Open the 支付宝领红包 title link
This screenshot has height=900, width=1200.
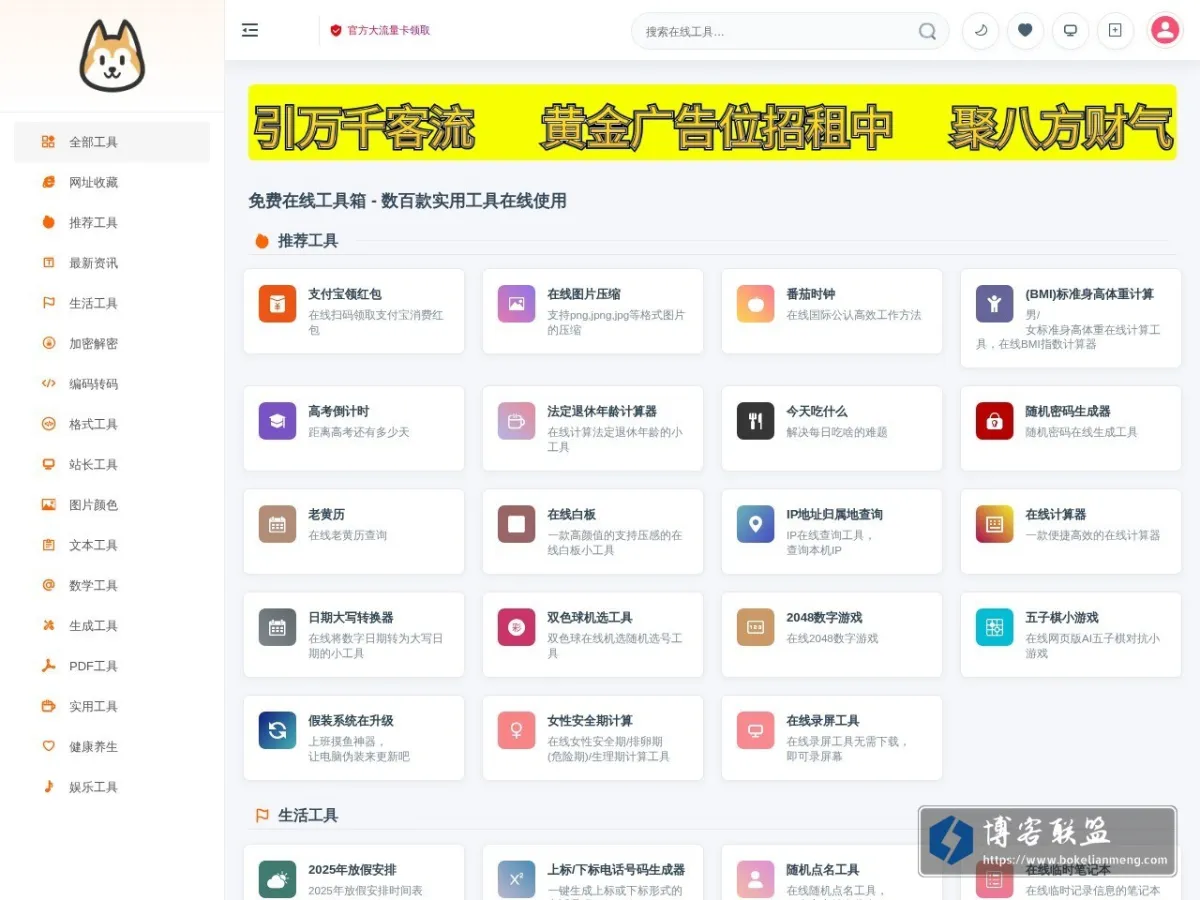tap(345, 294)
